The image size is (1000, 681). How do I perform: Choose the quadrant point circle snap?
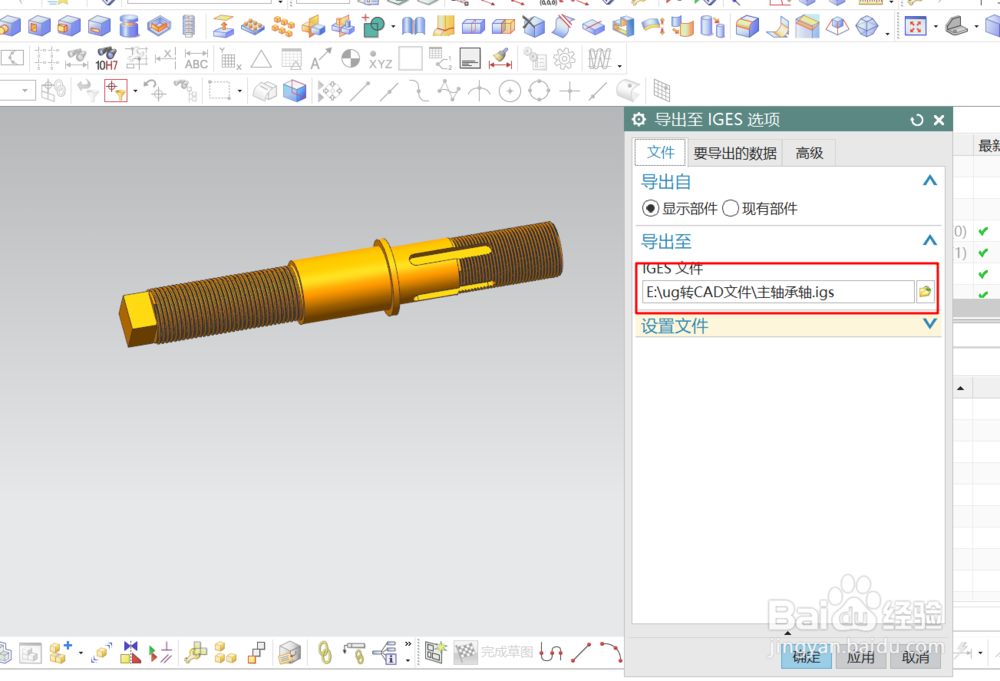pyautogui.click(x=540, y=91)
